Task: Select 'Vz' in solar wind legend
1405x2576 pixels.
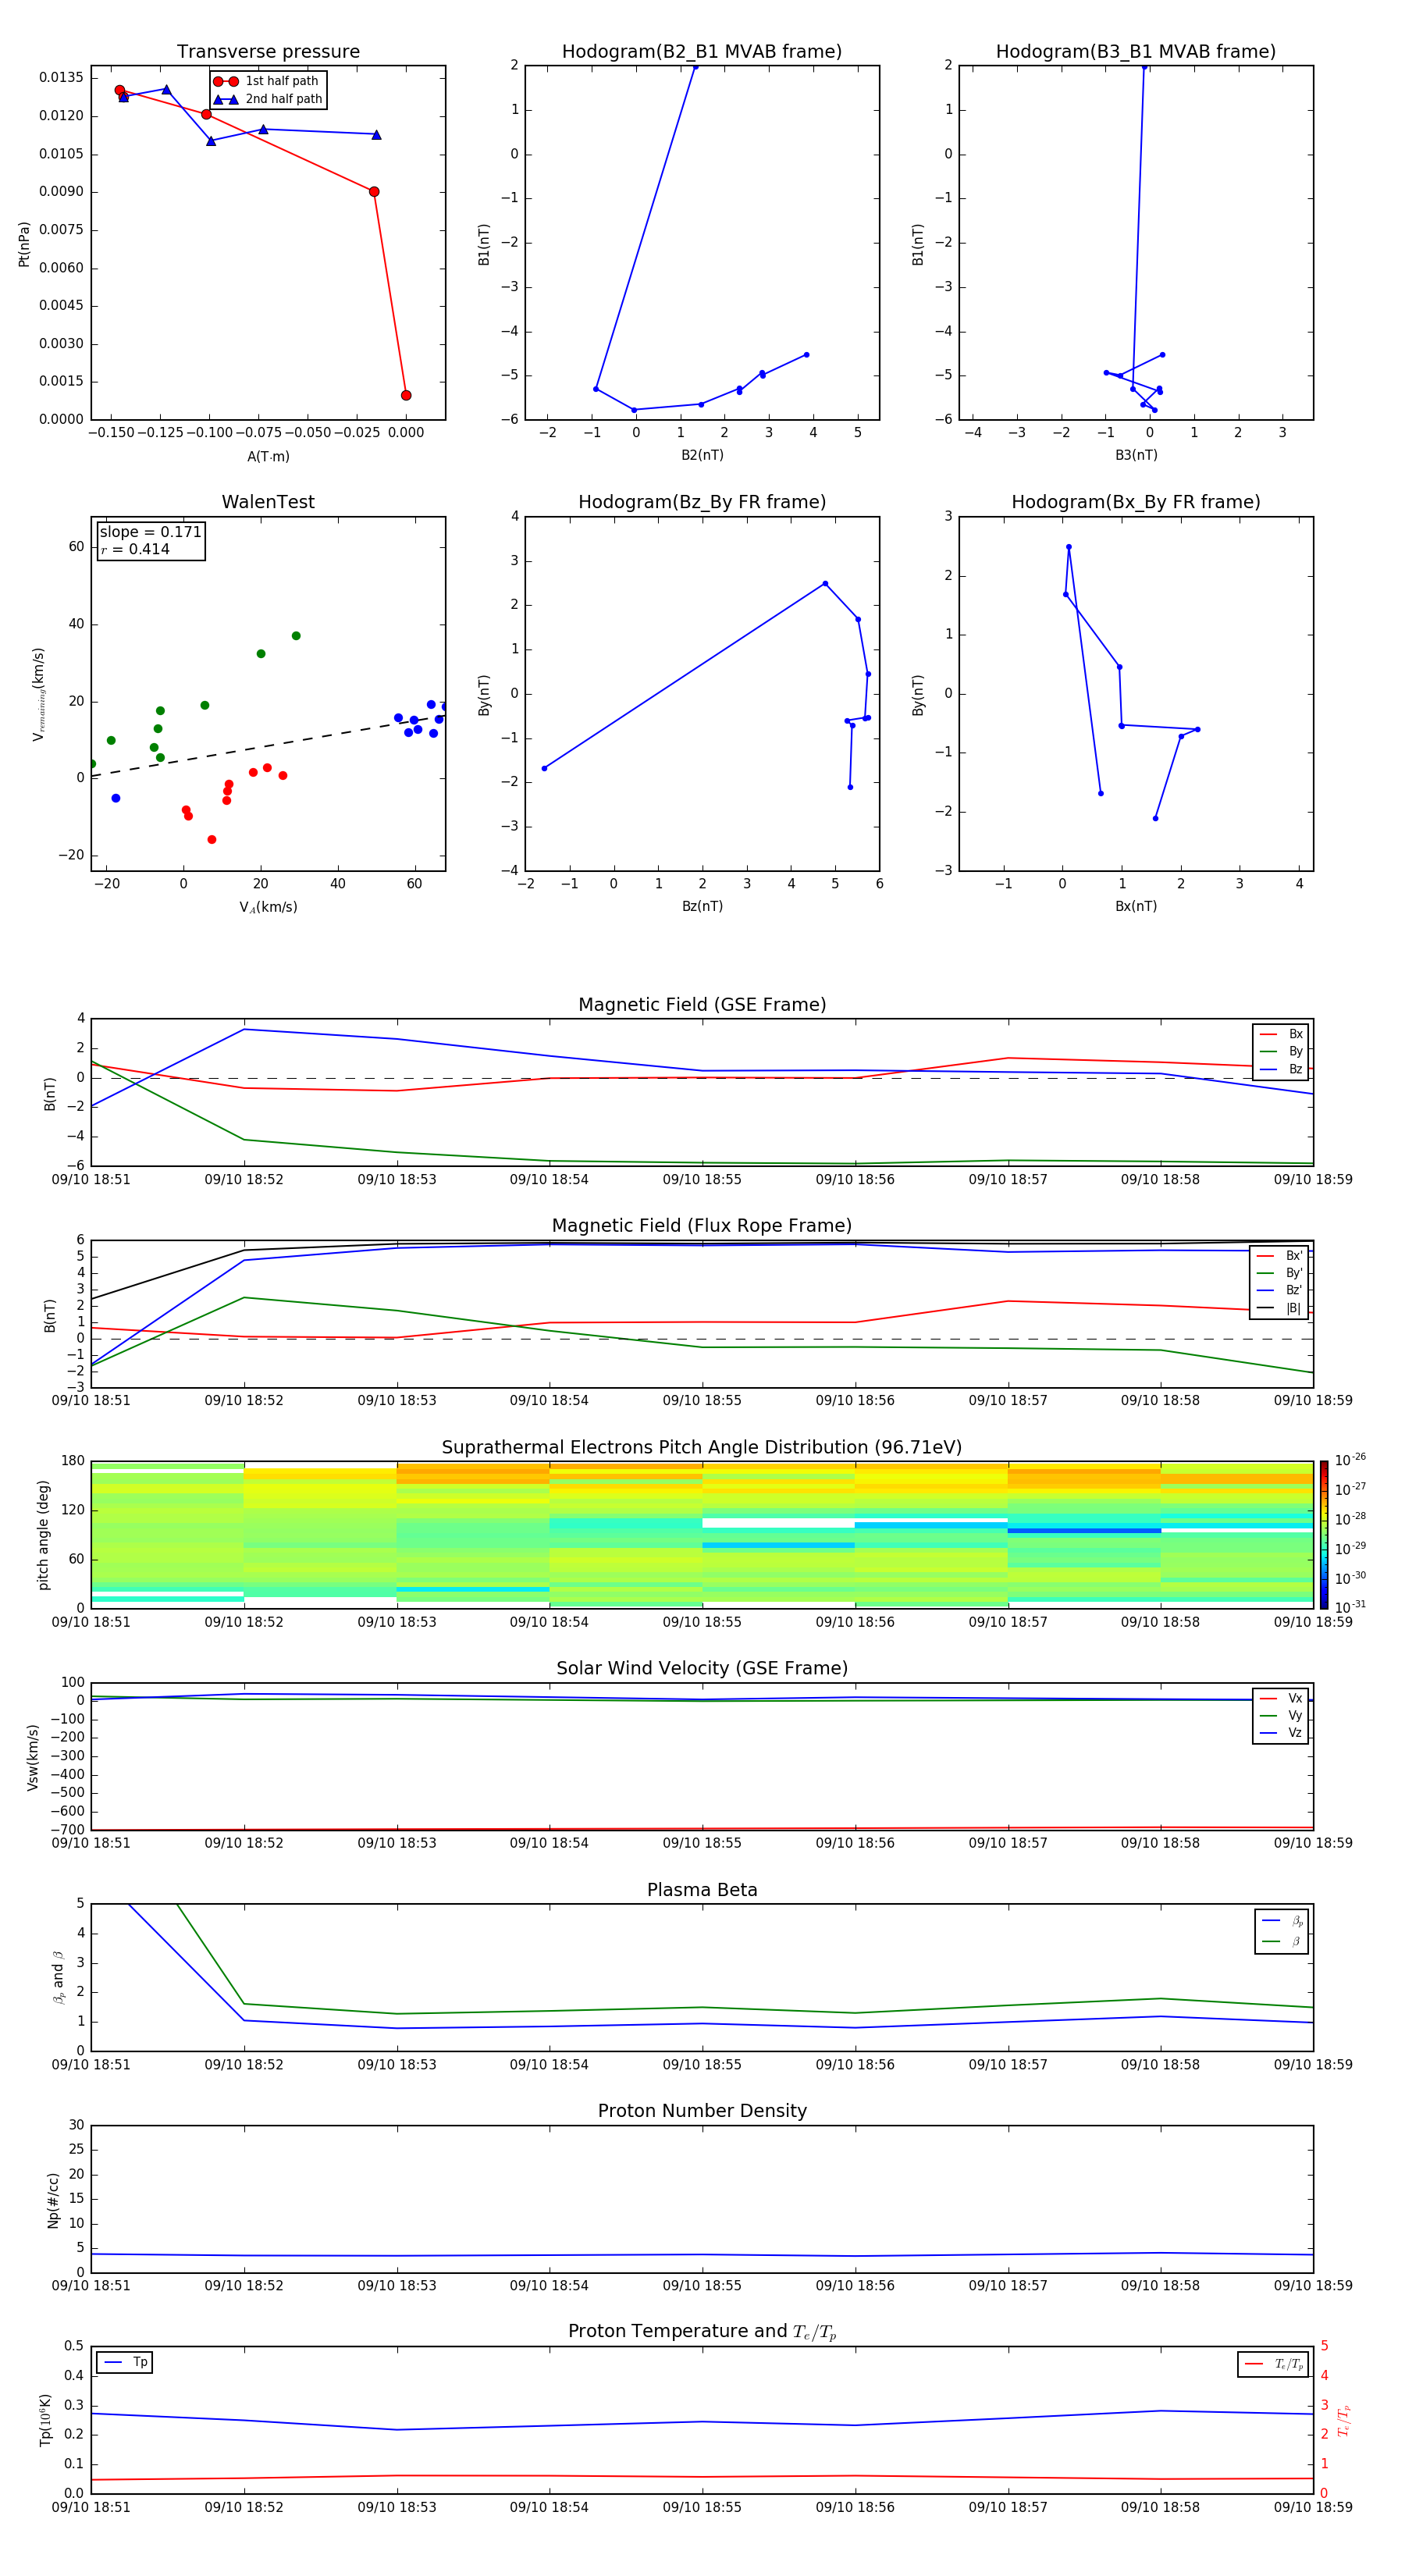Action: pyautogui.click(x=1281, y=1733)
